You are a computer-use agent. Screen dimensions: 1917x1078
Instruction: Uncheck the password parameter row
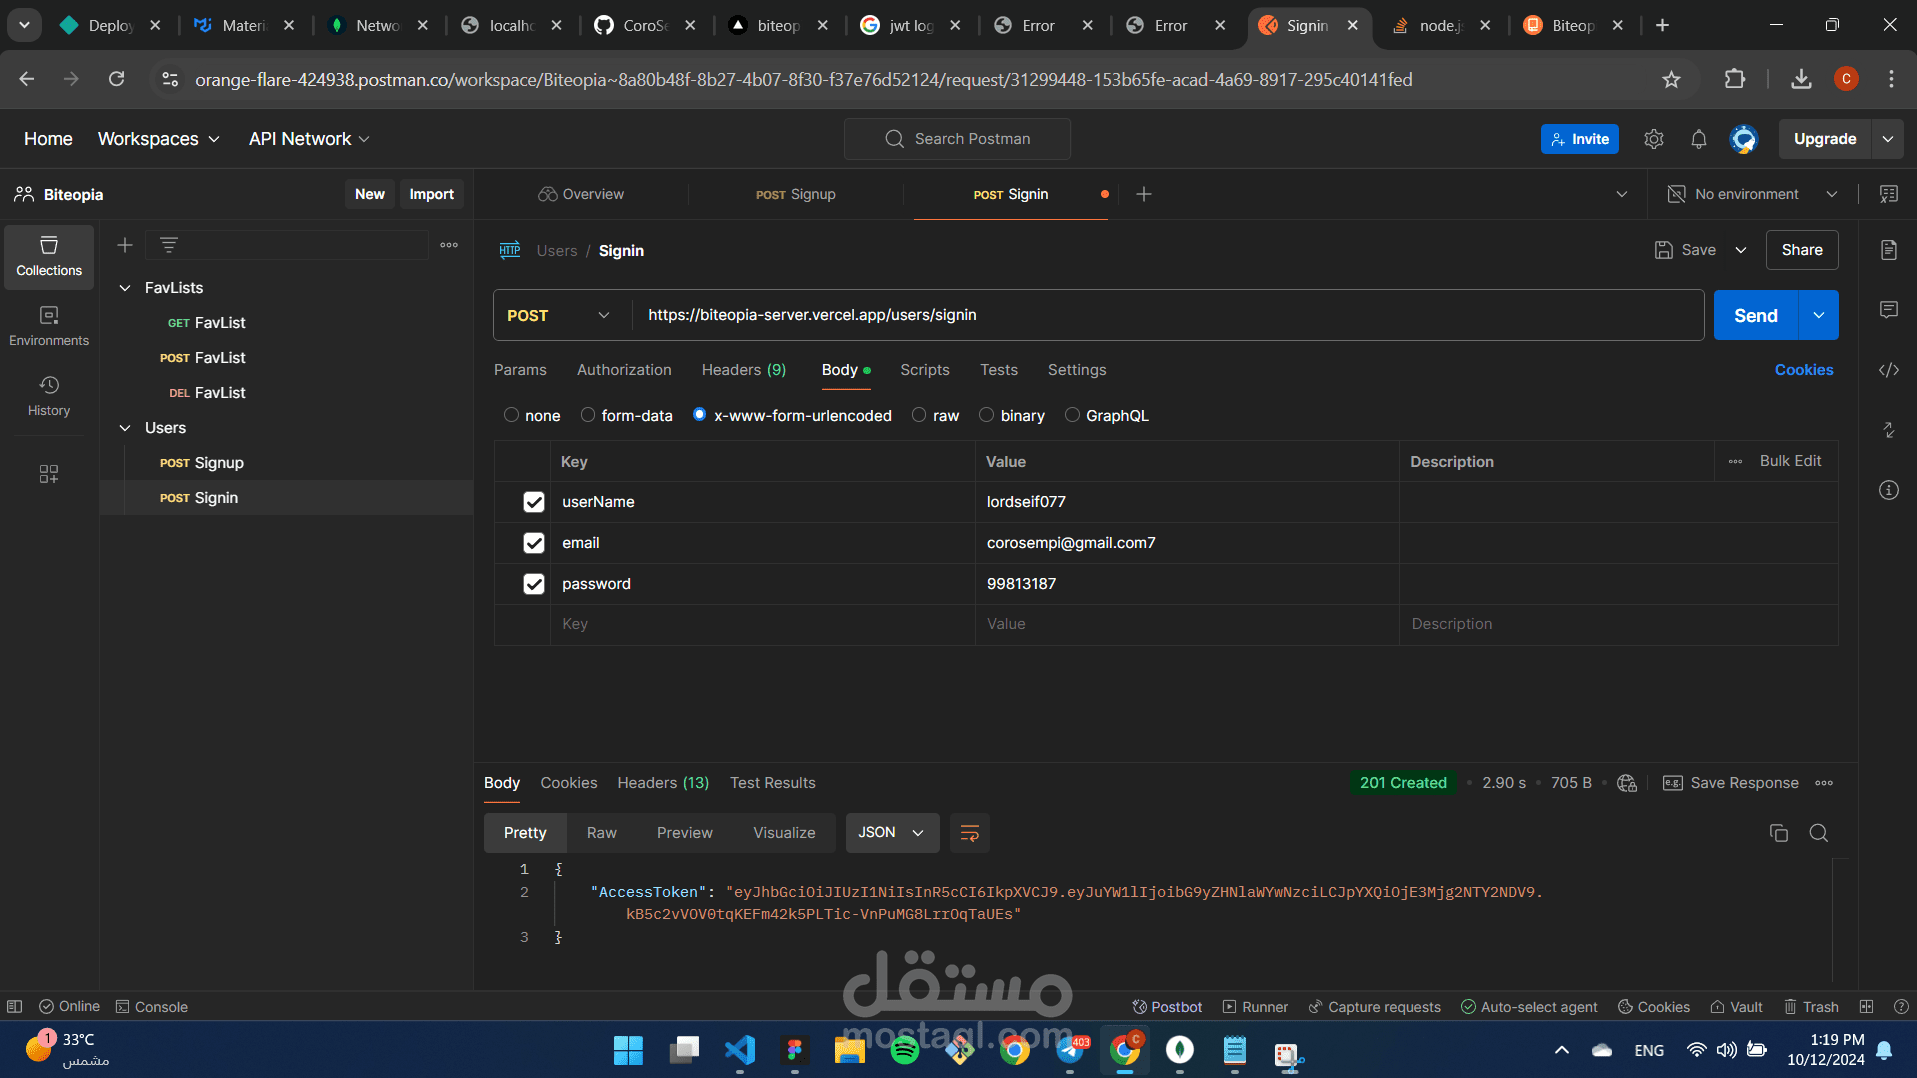point(534,584)
